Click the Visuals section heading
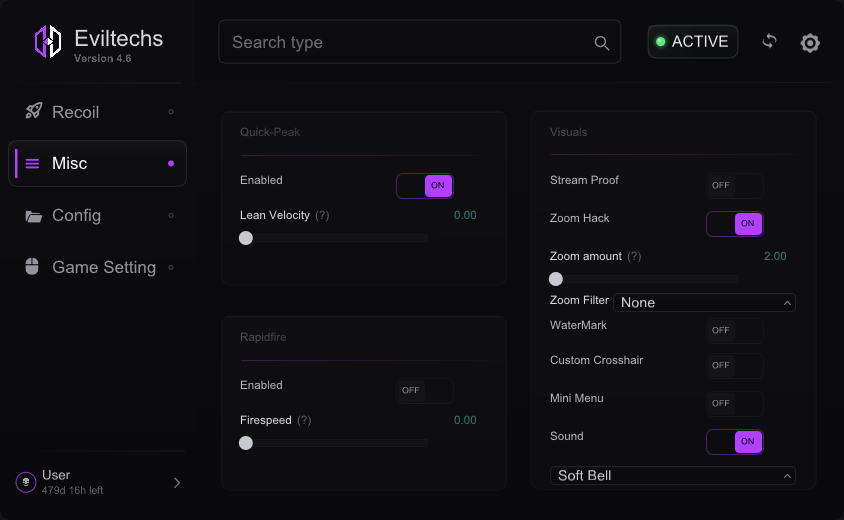 tap(568, 132)
